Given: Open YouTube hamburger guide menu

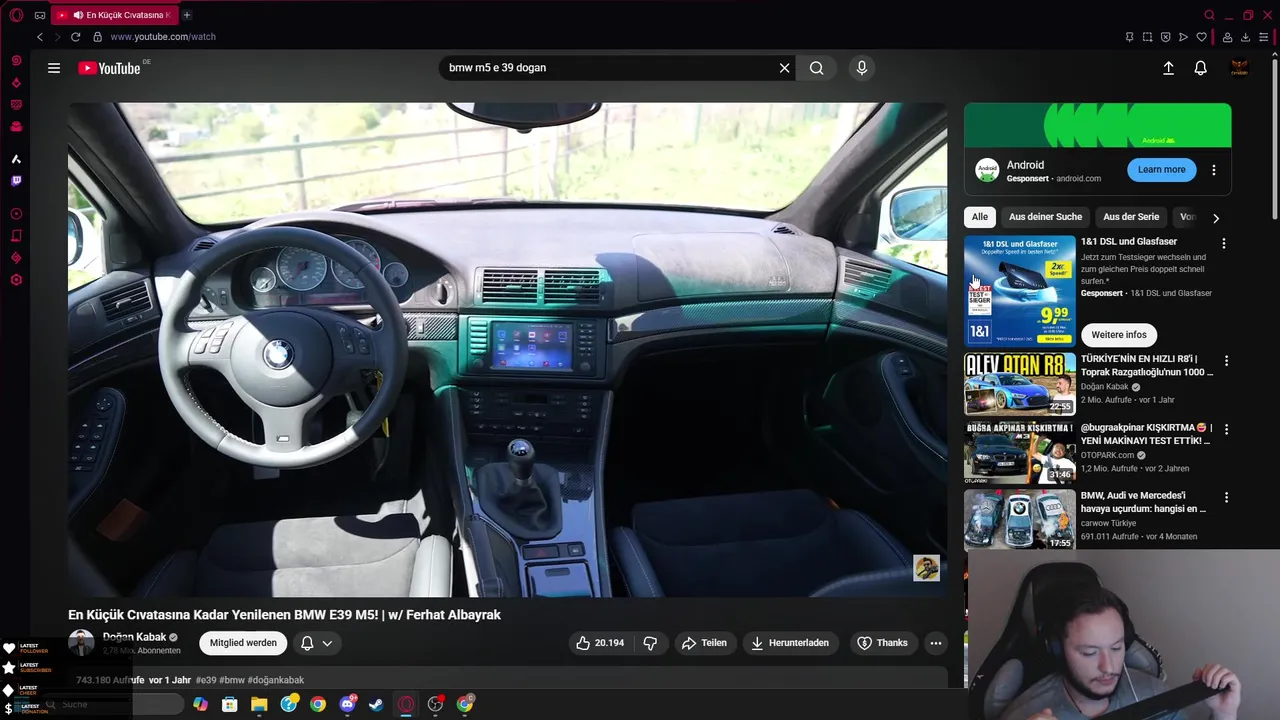Looking at the screenshot, I should [54, 68].
